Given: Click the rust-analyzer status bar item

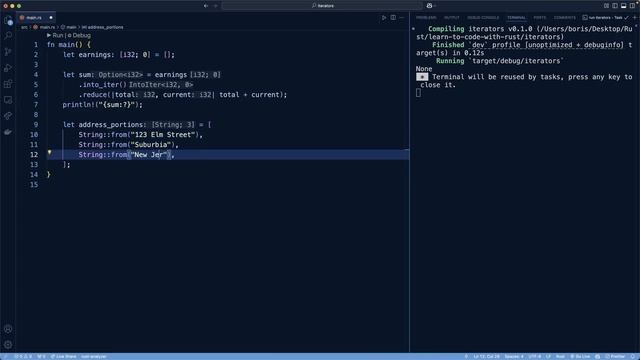Looking at the screenshot, I should pyautogui.click(x=94, y=356).
